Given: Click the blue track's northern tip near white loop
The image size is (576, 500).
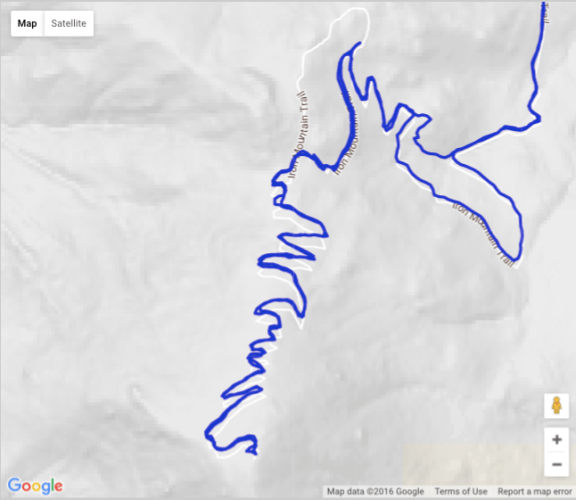Looking at the screenshot, I should click(x=359, y=43).
